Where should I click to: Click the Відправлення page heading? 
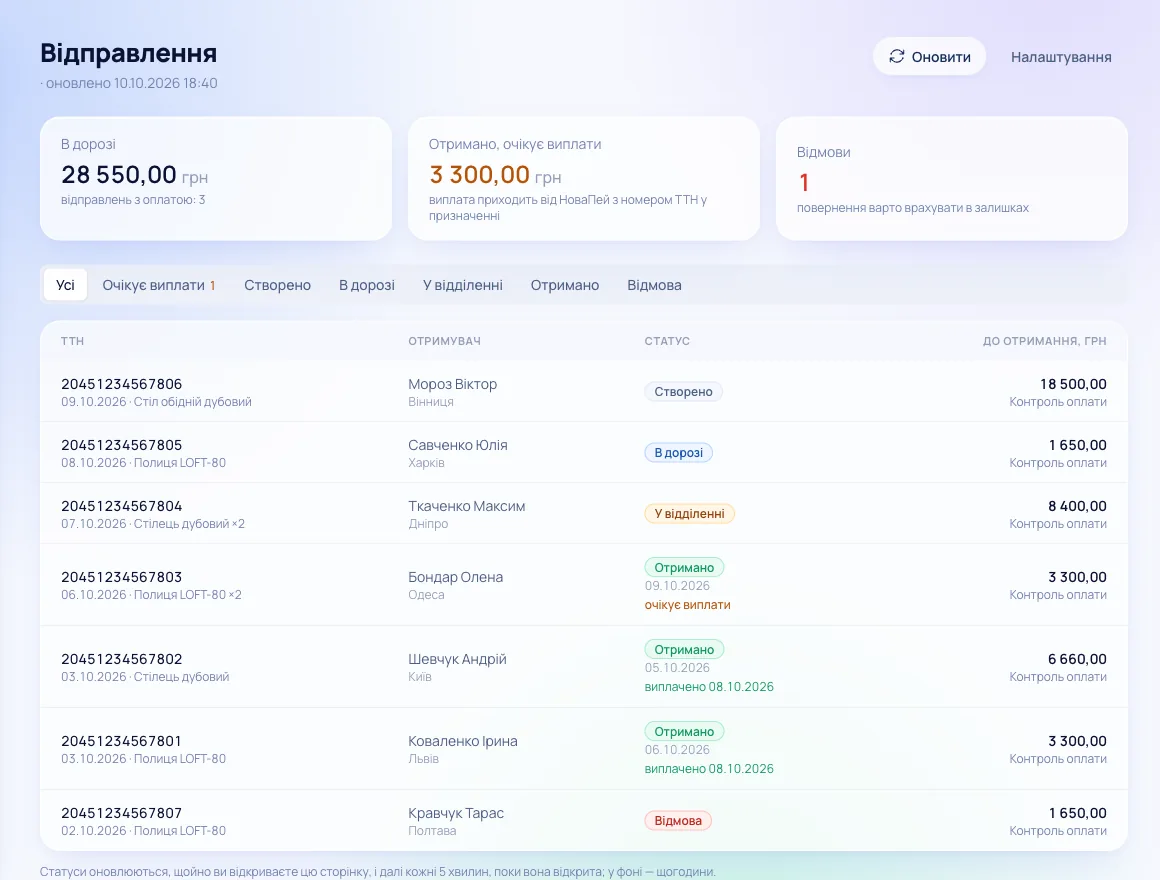[128, 53]
